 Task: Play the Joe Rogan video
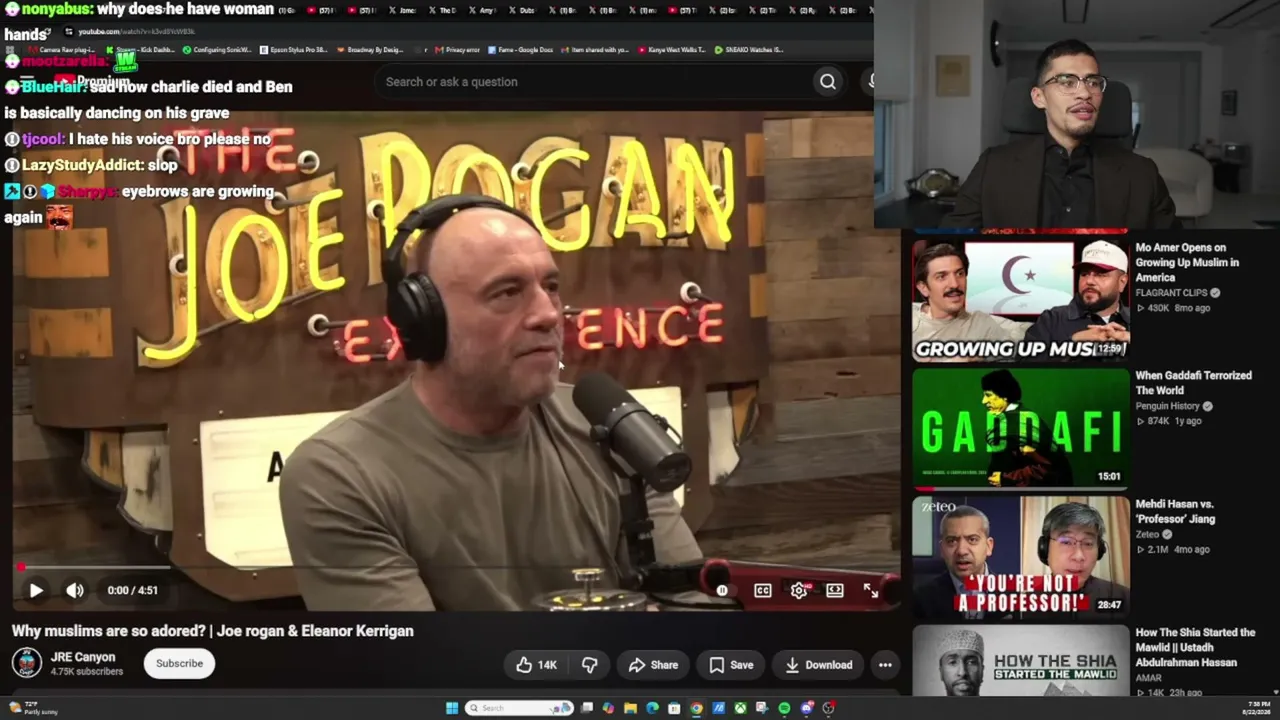[36, 590]
